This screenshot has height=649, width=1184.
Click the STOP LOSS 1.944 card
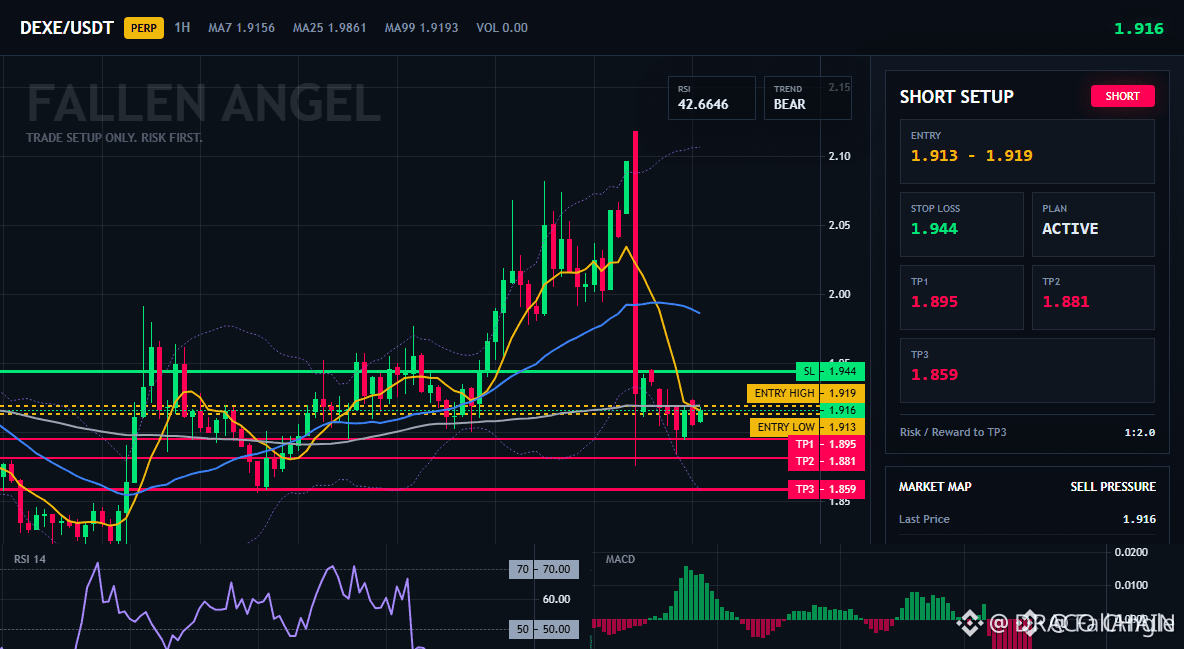[x=961, y=224]
